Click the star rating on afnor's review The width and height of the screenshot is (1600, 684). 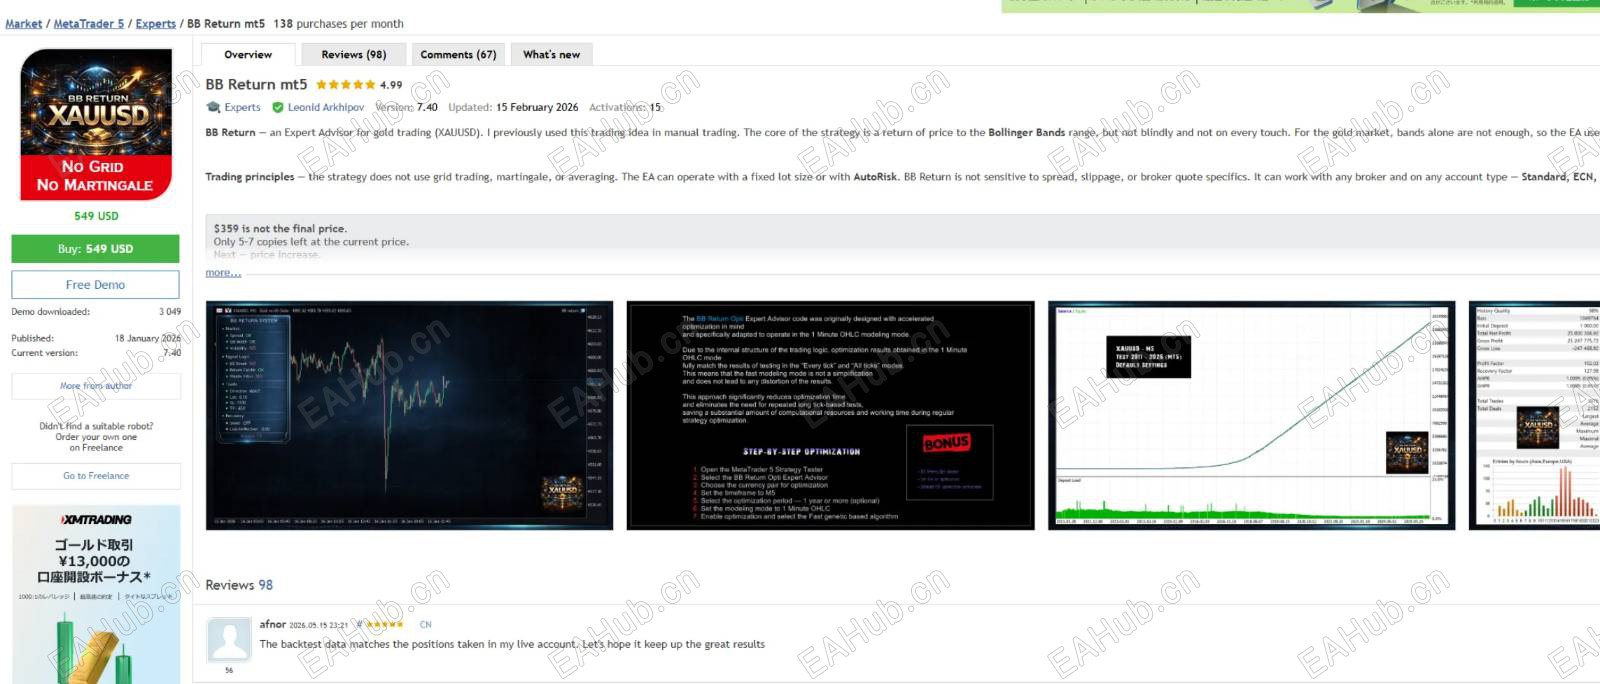385,625
